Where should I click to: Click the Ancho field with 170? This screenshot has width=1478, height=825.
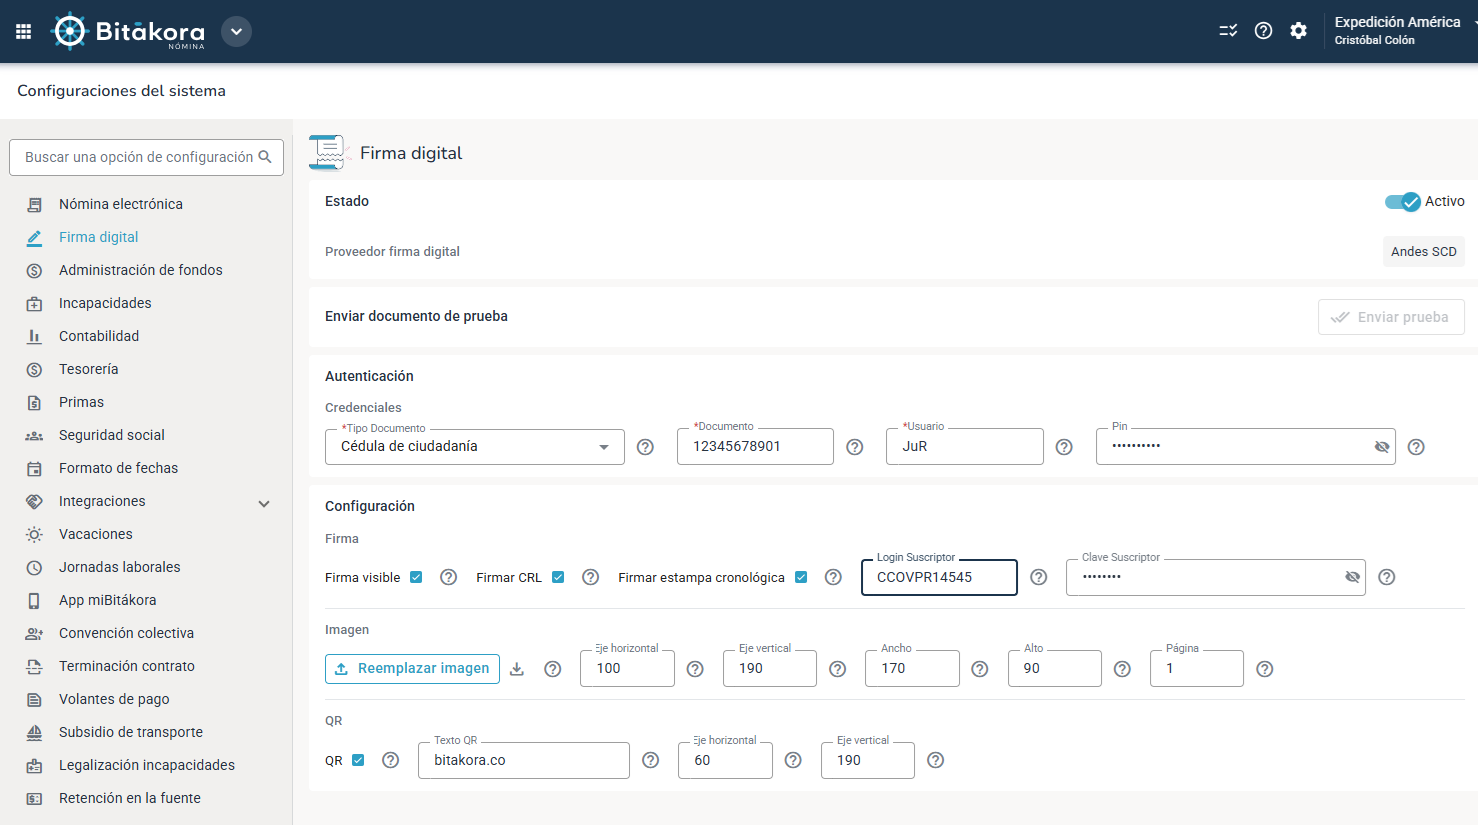click(912, 668)
